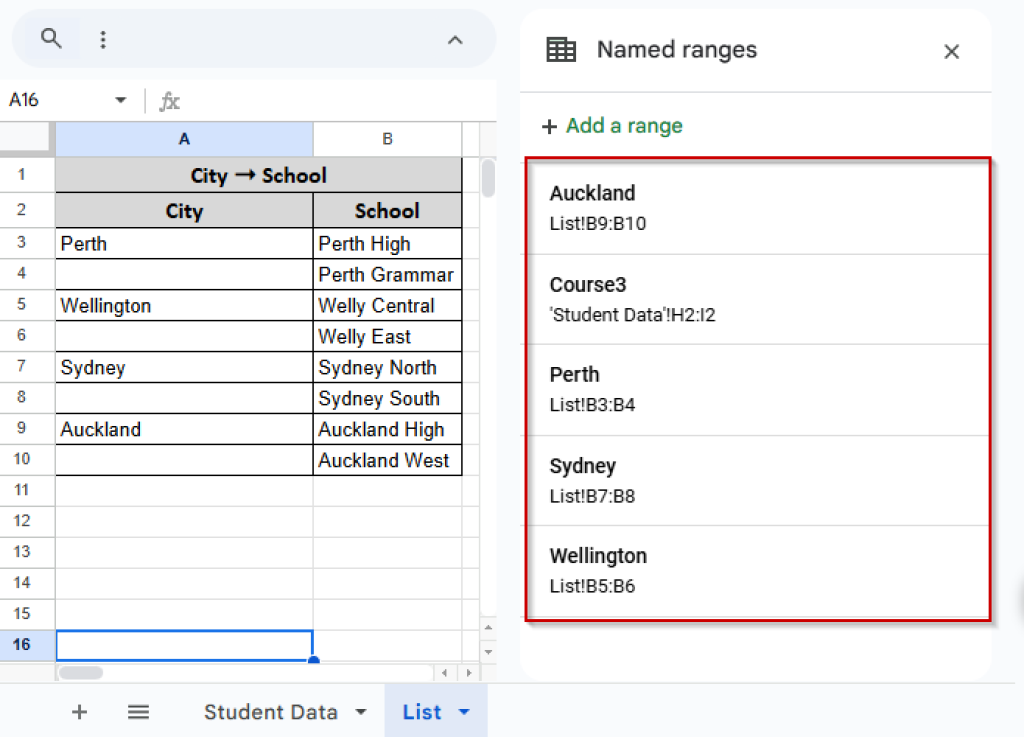Screen dimensions: 1024x737
Task: Click the Named ranges grid icon
Action: (x=560, y=49)
